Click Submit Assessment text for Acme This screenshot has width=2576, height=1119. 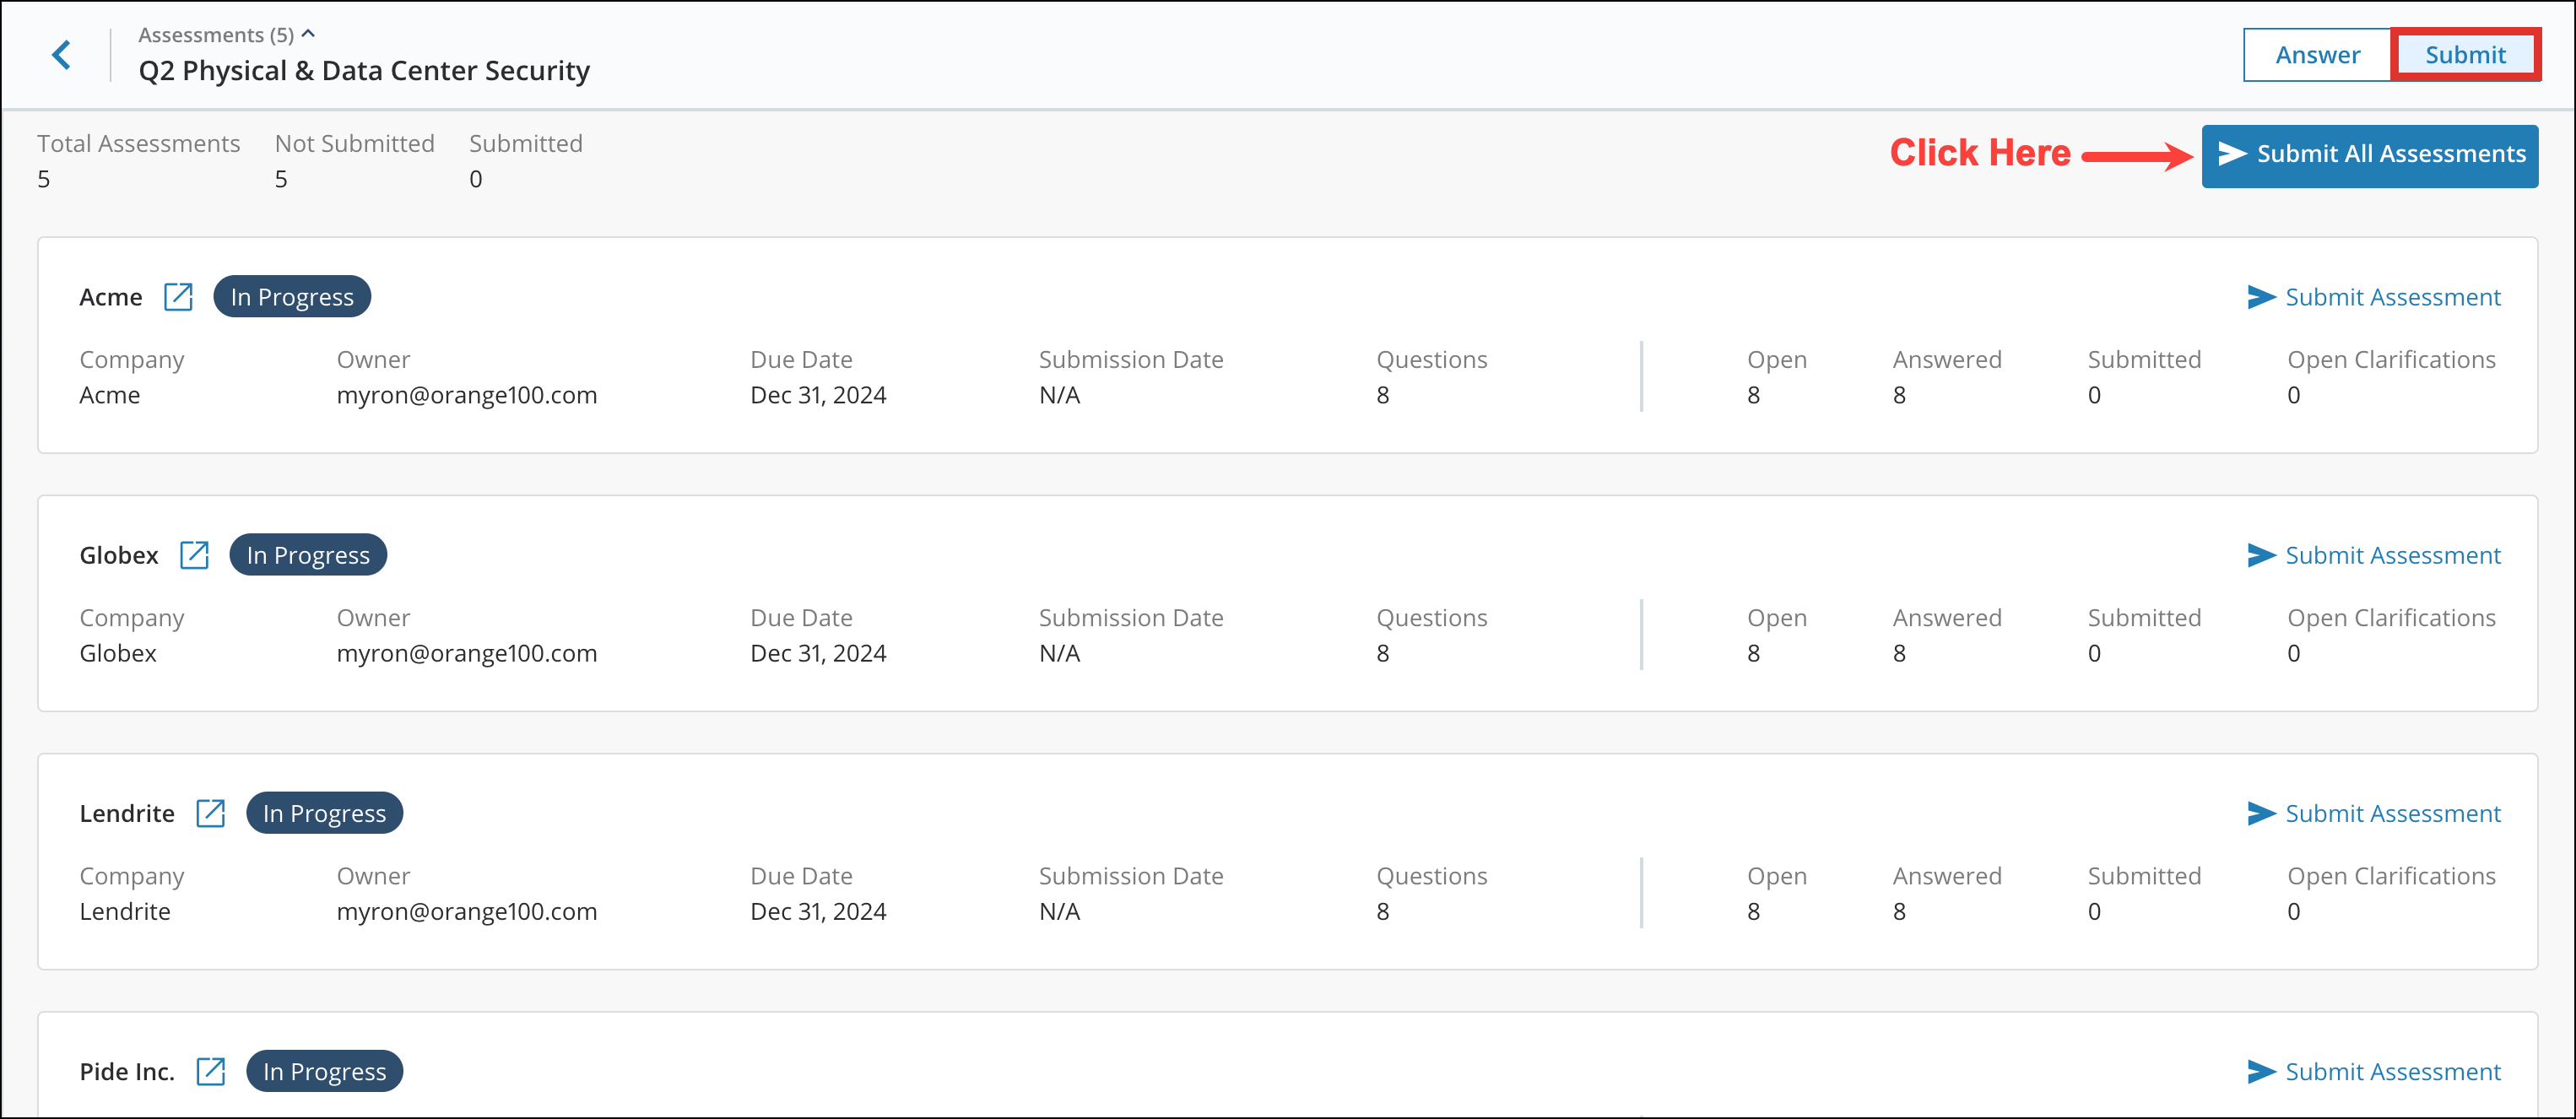pyautogui.click(x=2392, y=297)
